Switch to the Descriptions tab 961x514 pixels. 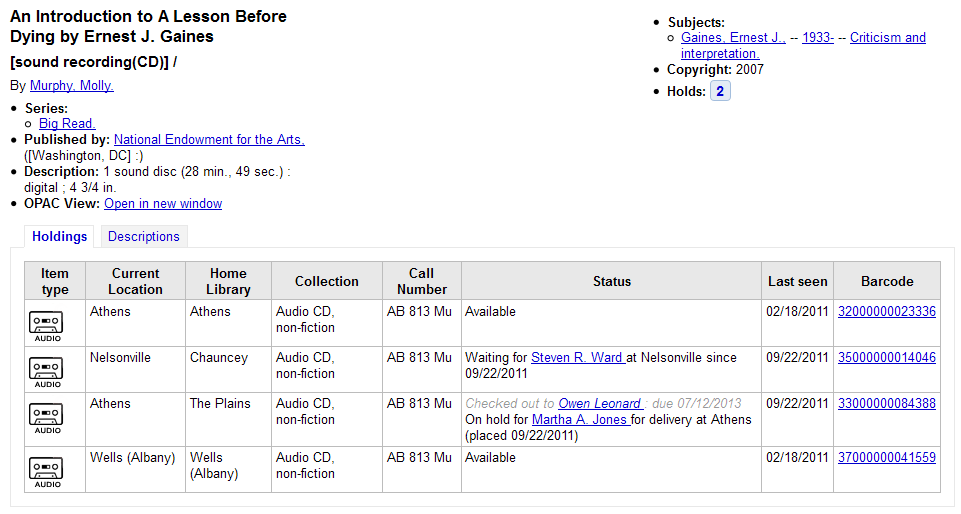point(144,237)
